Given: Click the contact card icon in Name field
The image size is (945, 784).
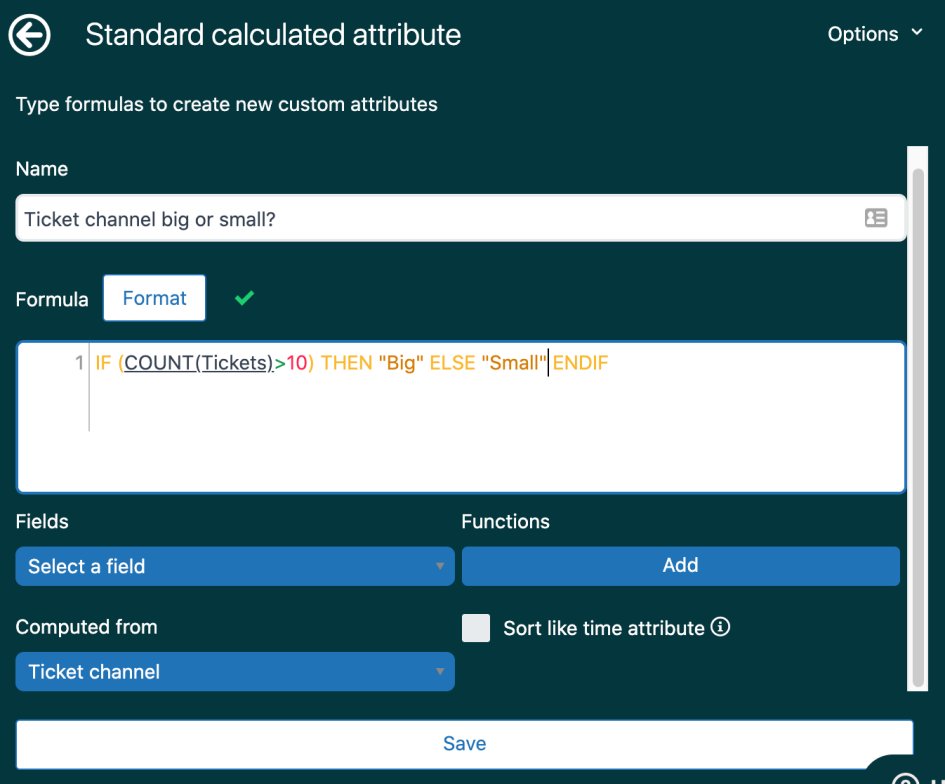Looking at the screenshot, I should coord(875,218).
